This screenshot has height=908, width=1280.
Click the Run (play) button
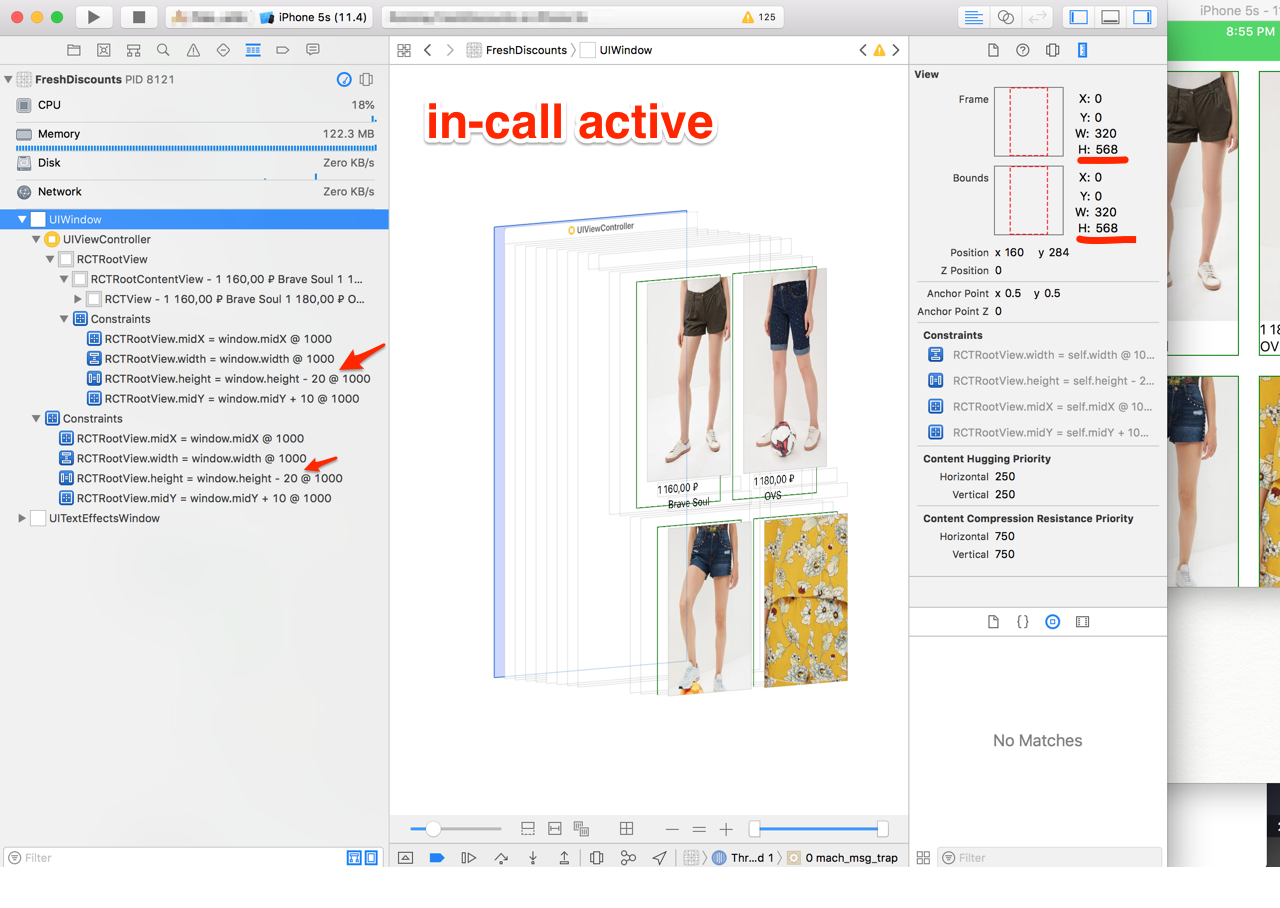click(x=94, y=17)
